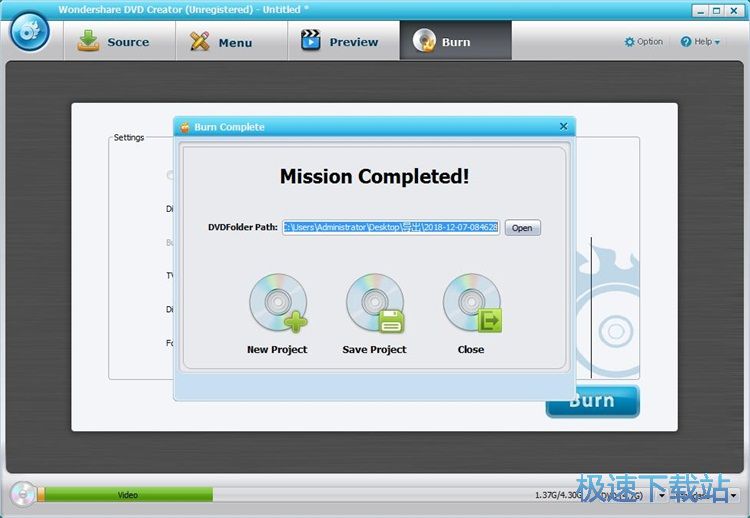Click the Option gear icon
Image resolution: width=750 pixels, height=518 pixels.
pos(629,42)
